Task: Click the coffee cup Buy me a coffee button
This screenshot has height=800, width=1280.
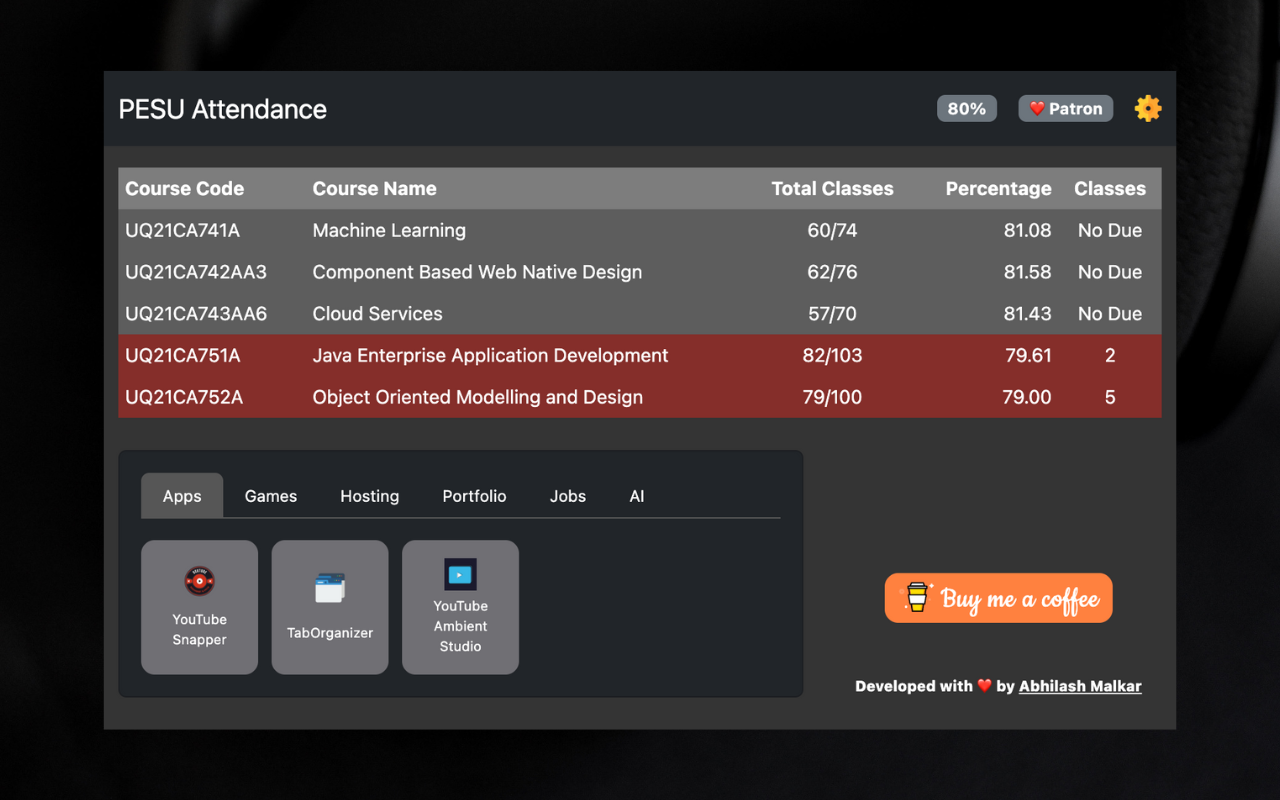Action: [x=998, y=598]
